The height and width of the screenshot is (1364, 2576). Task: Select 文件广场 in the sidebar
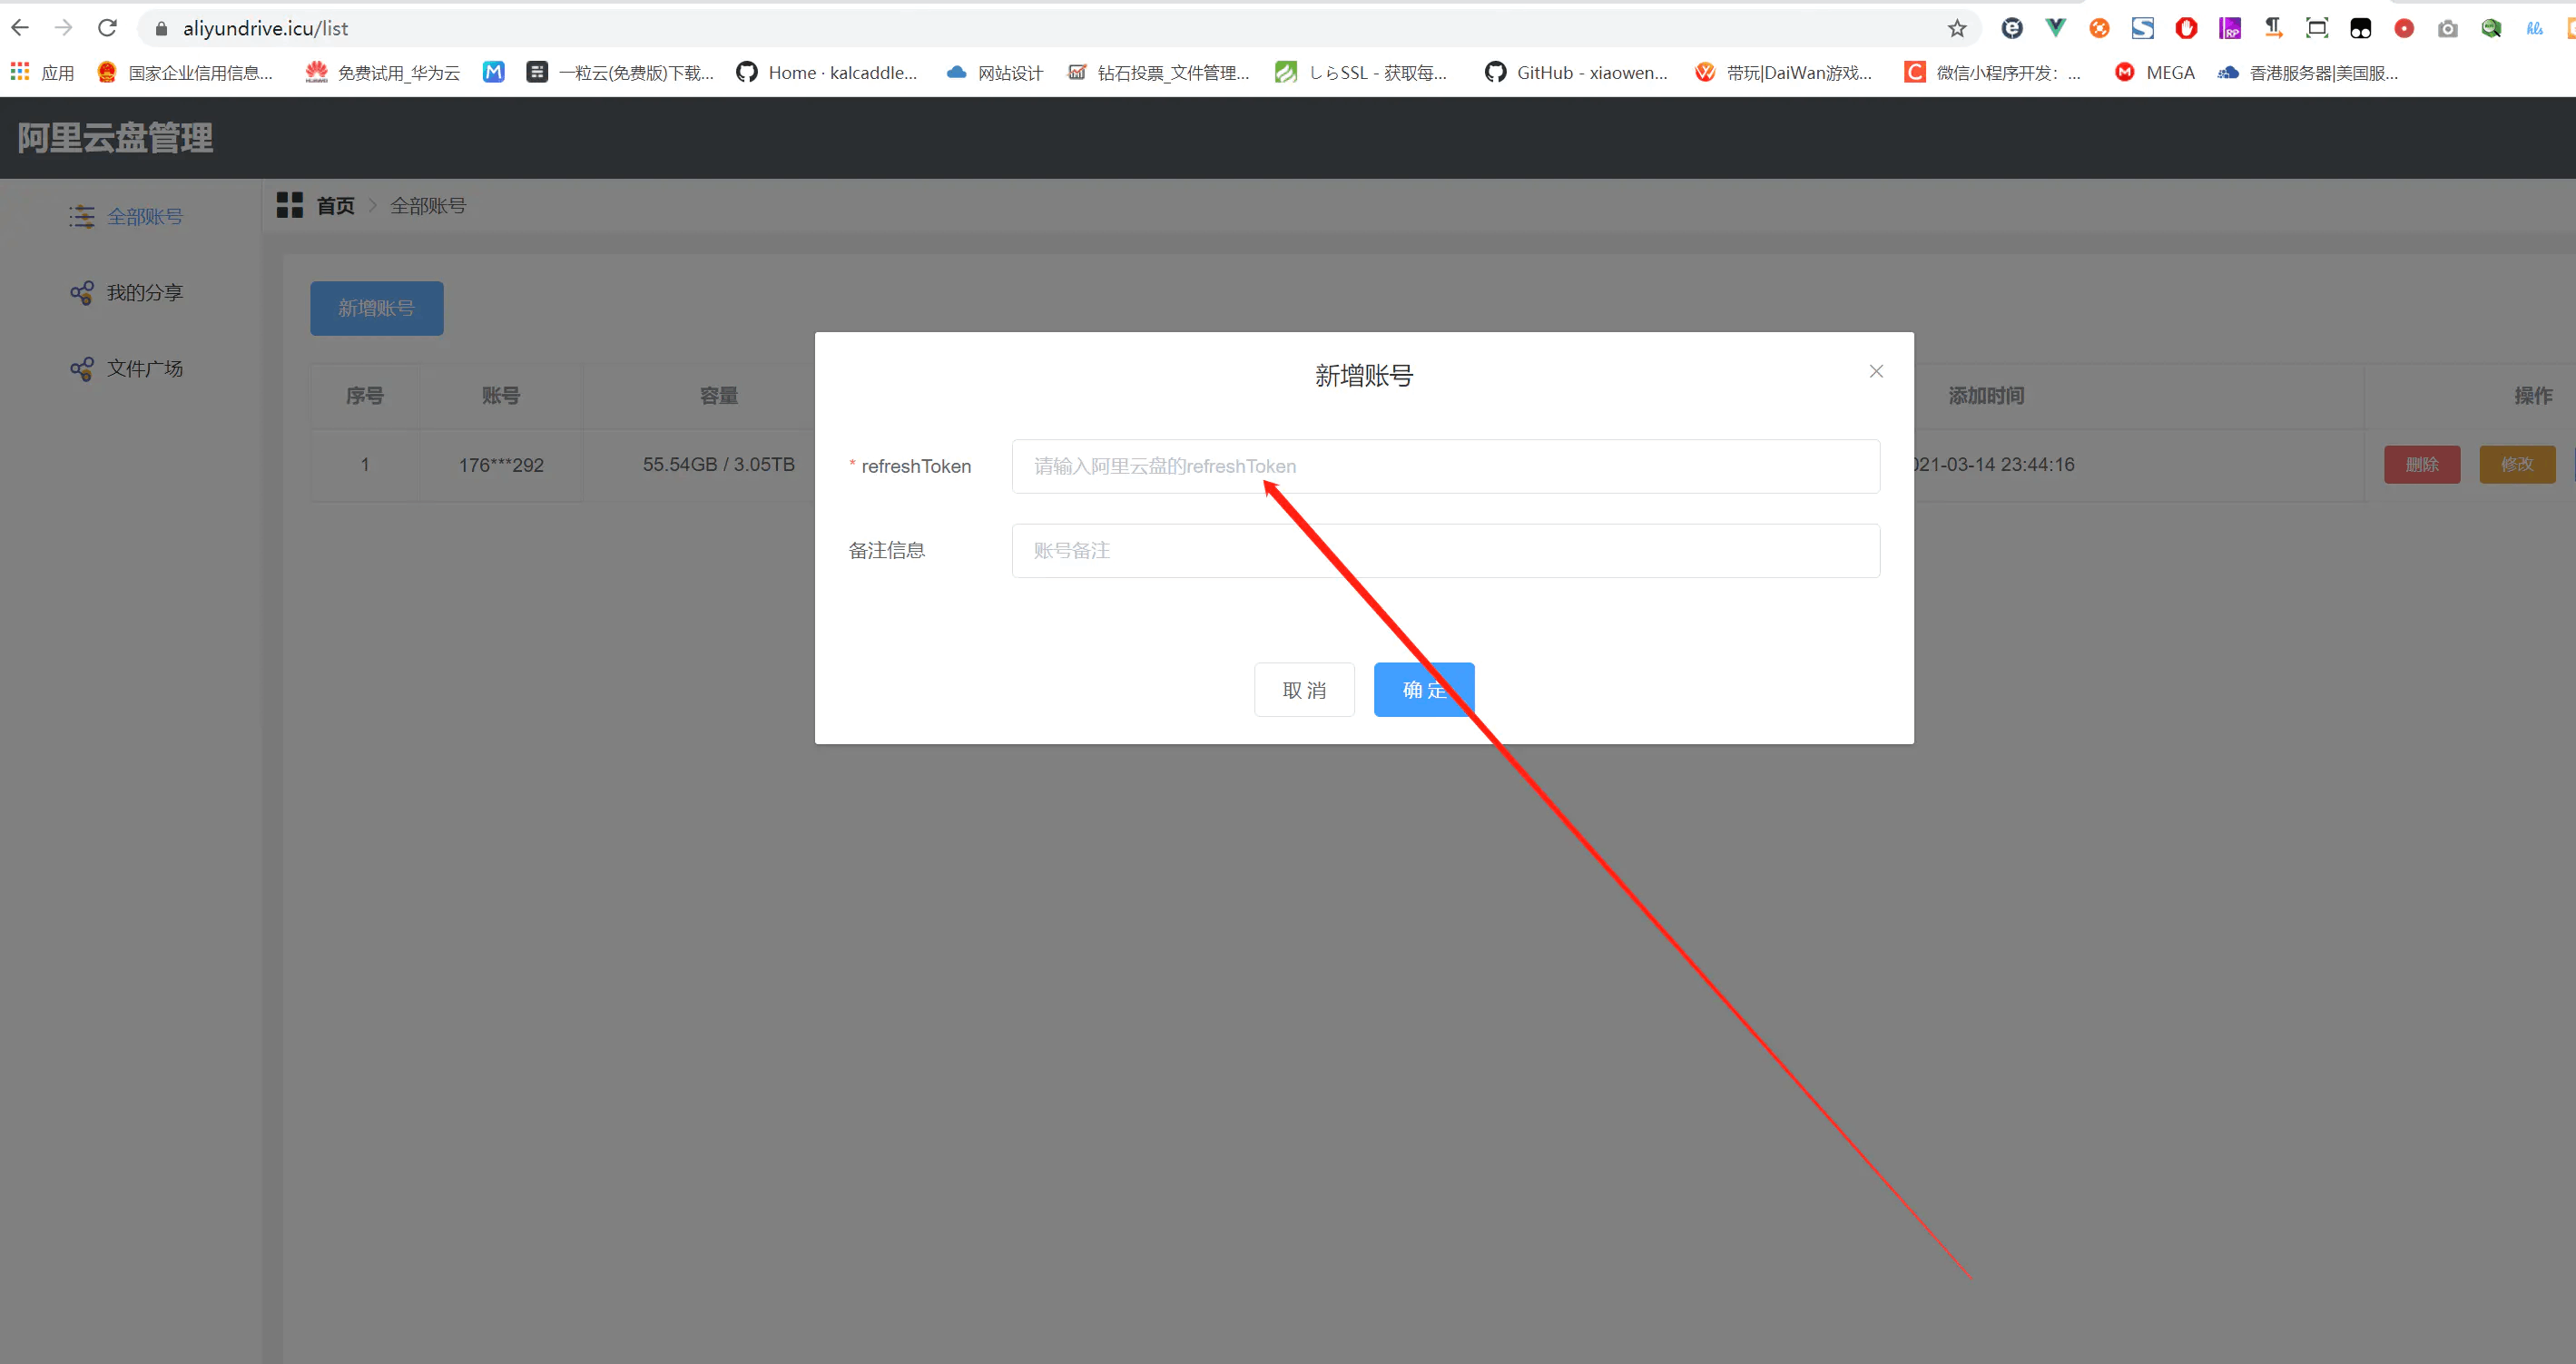point(144,368)
